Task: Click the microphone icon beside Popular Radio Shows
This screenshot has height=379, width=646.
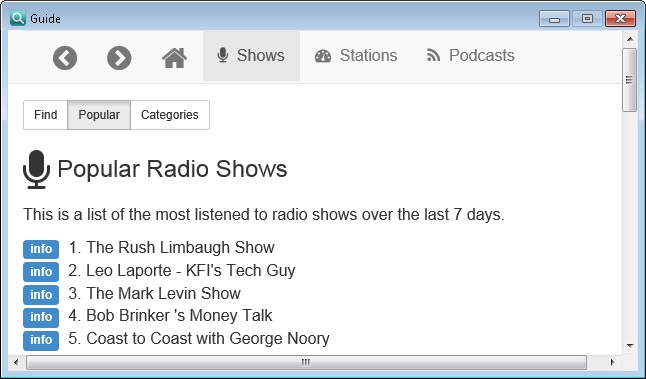Action: coord(37,169)
